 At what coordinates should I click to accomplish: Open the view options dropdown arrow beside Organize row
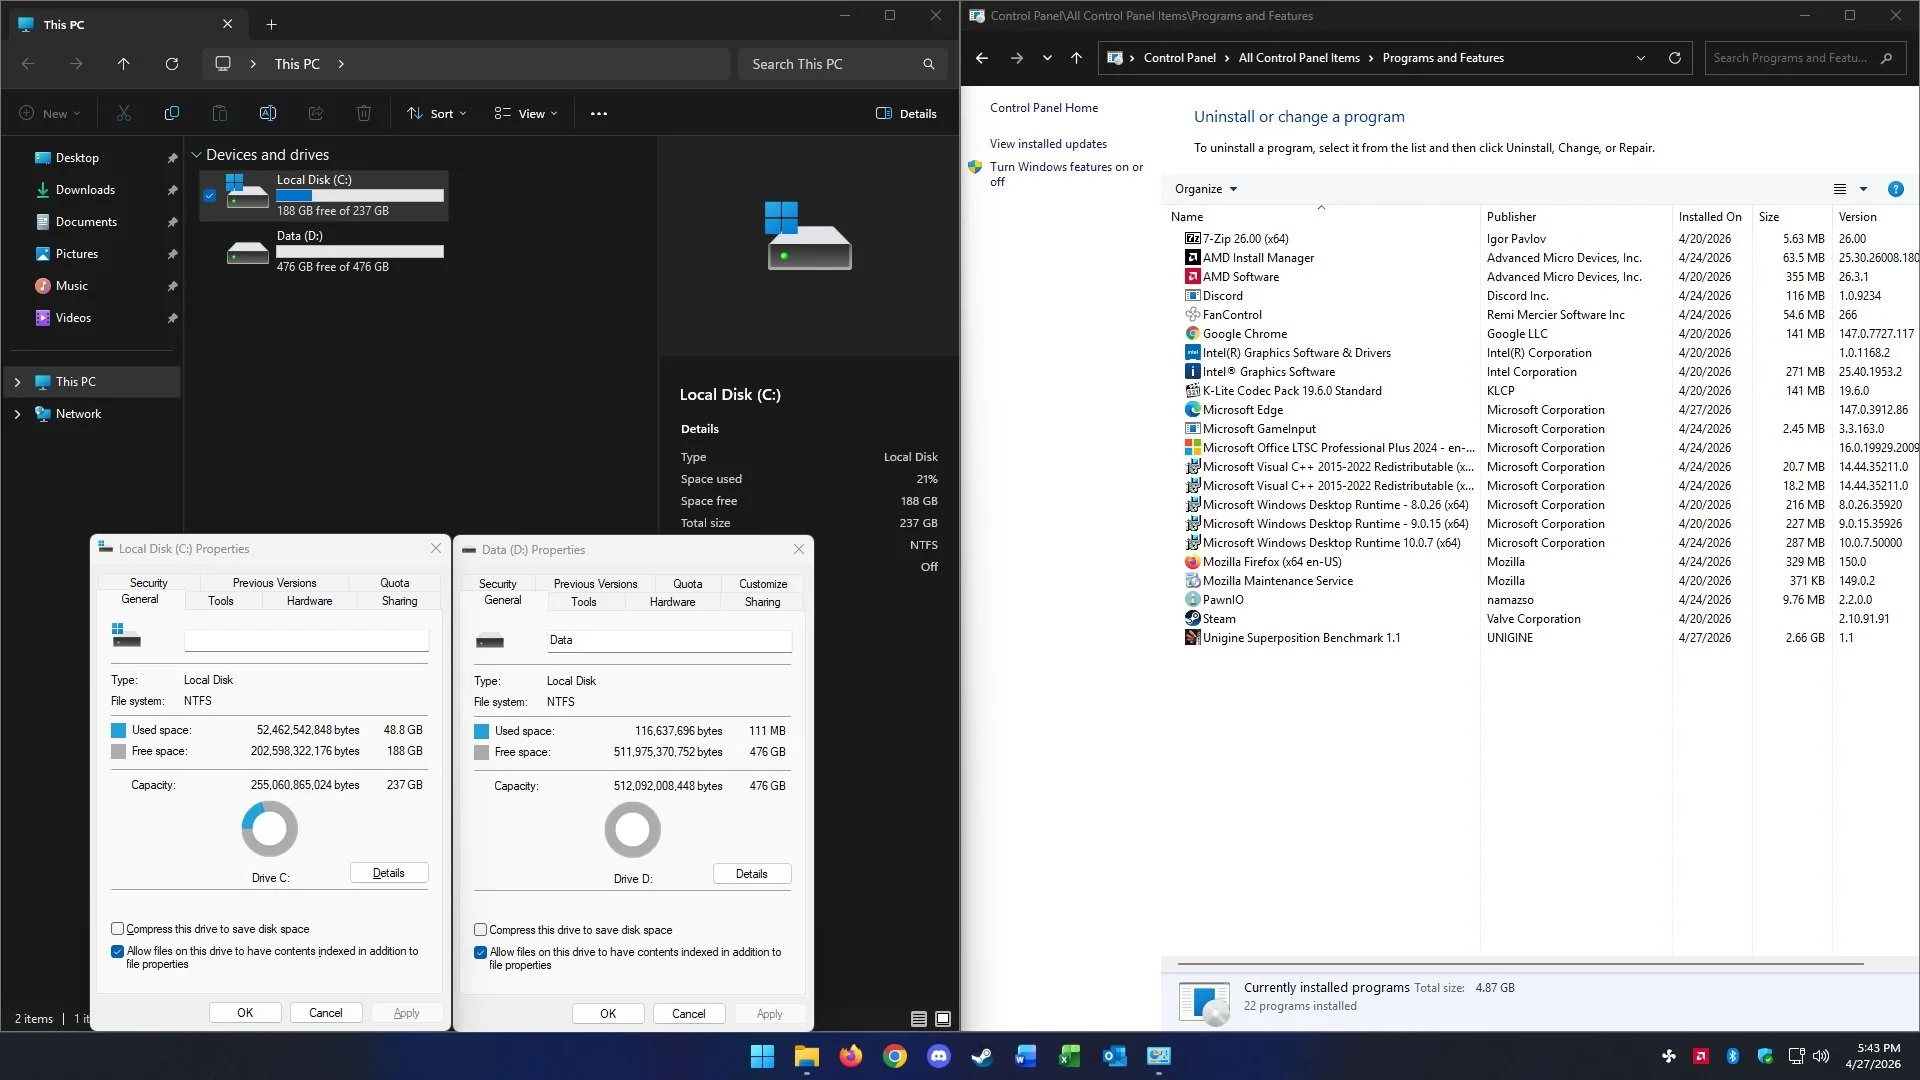[x=1863, y=189]
